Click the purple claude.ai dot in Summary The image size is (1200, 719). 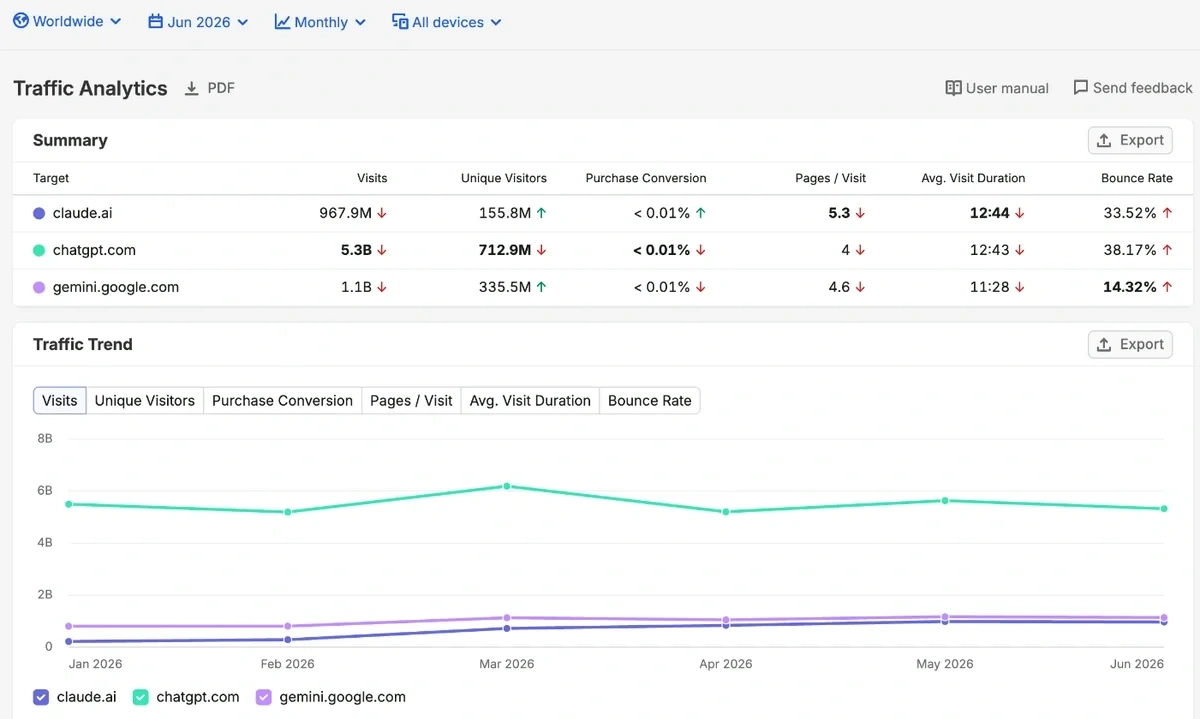coord(39,213)
